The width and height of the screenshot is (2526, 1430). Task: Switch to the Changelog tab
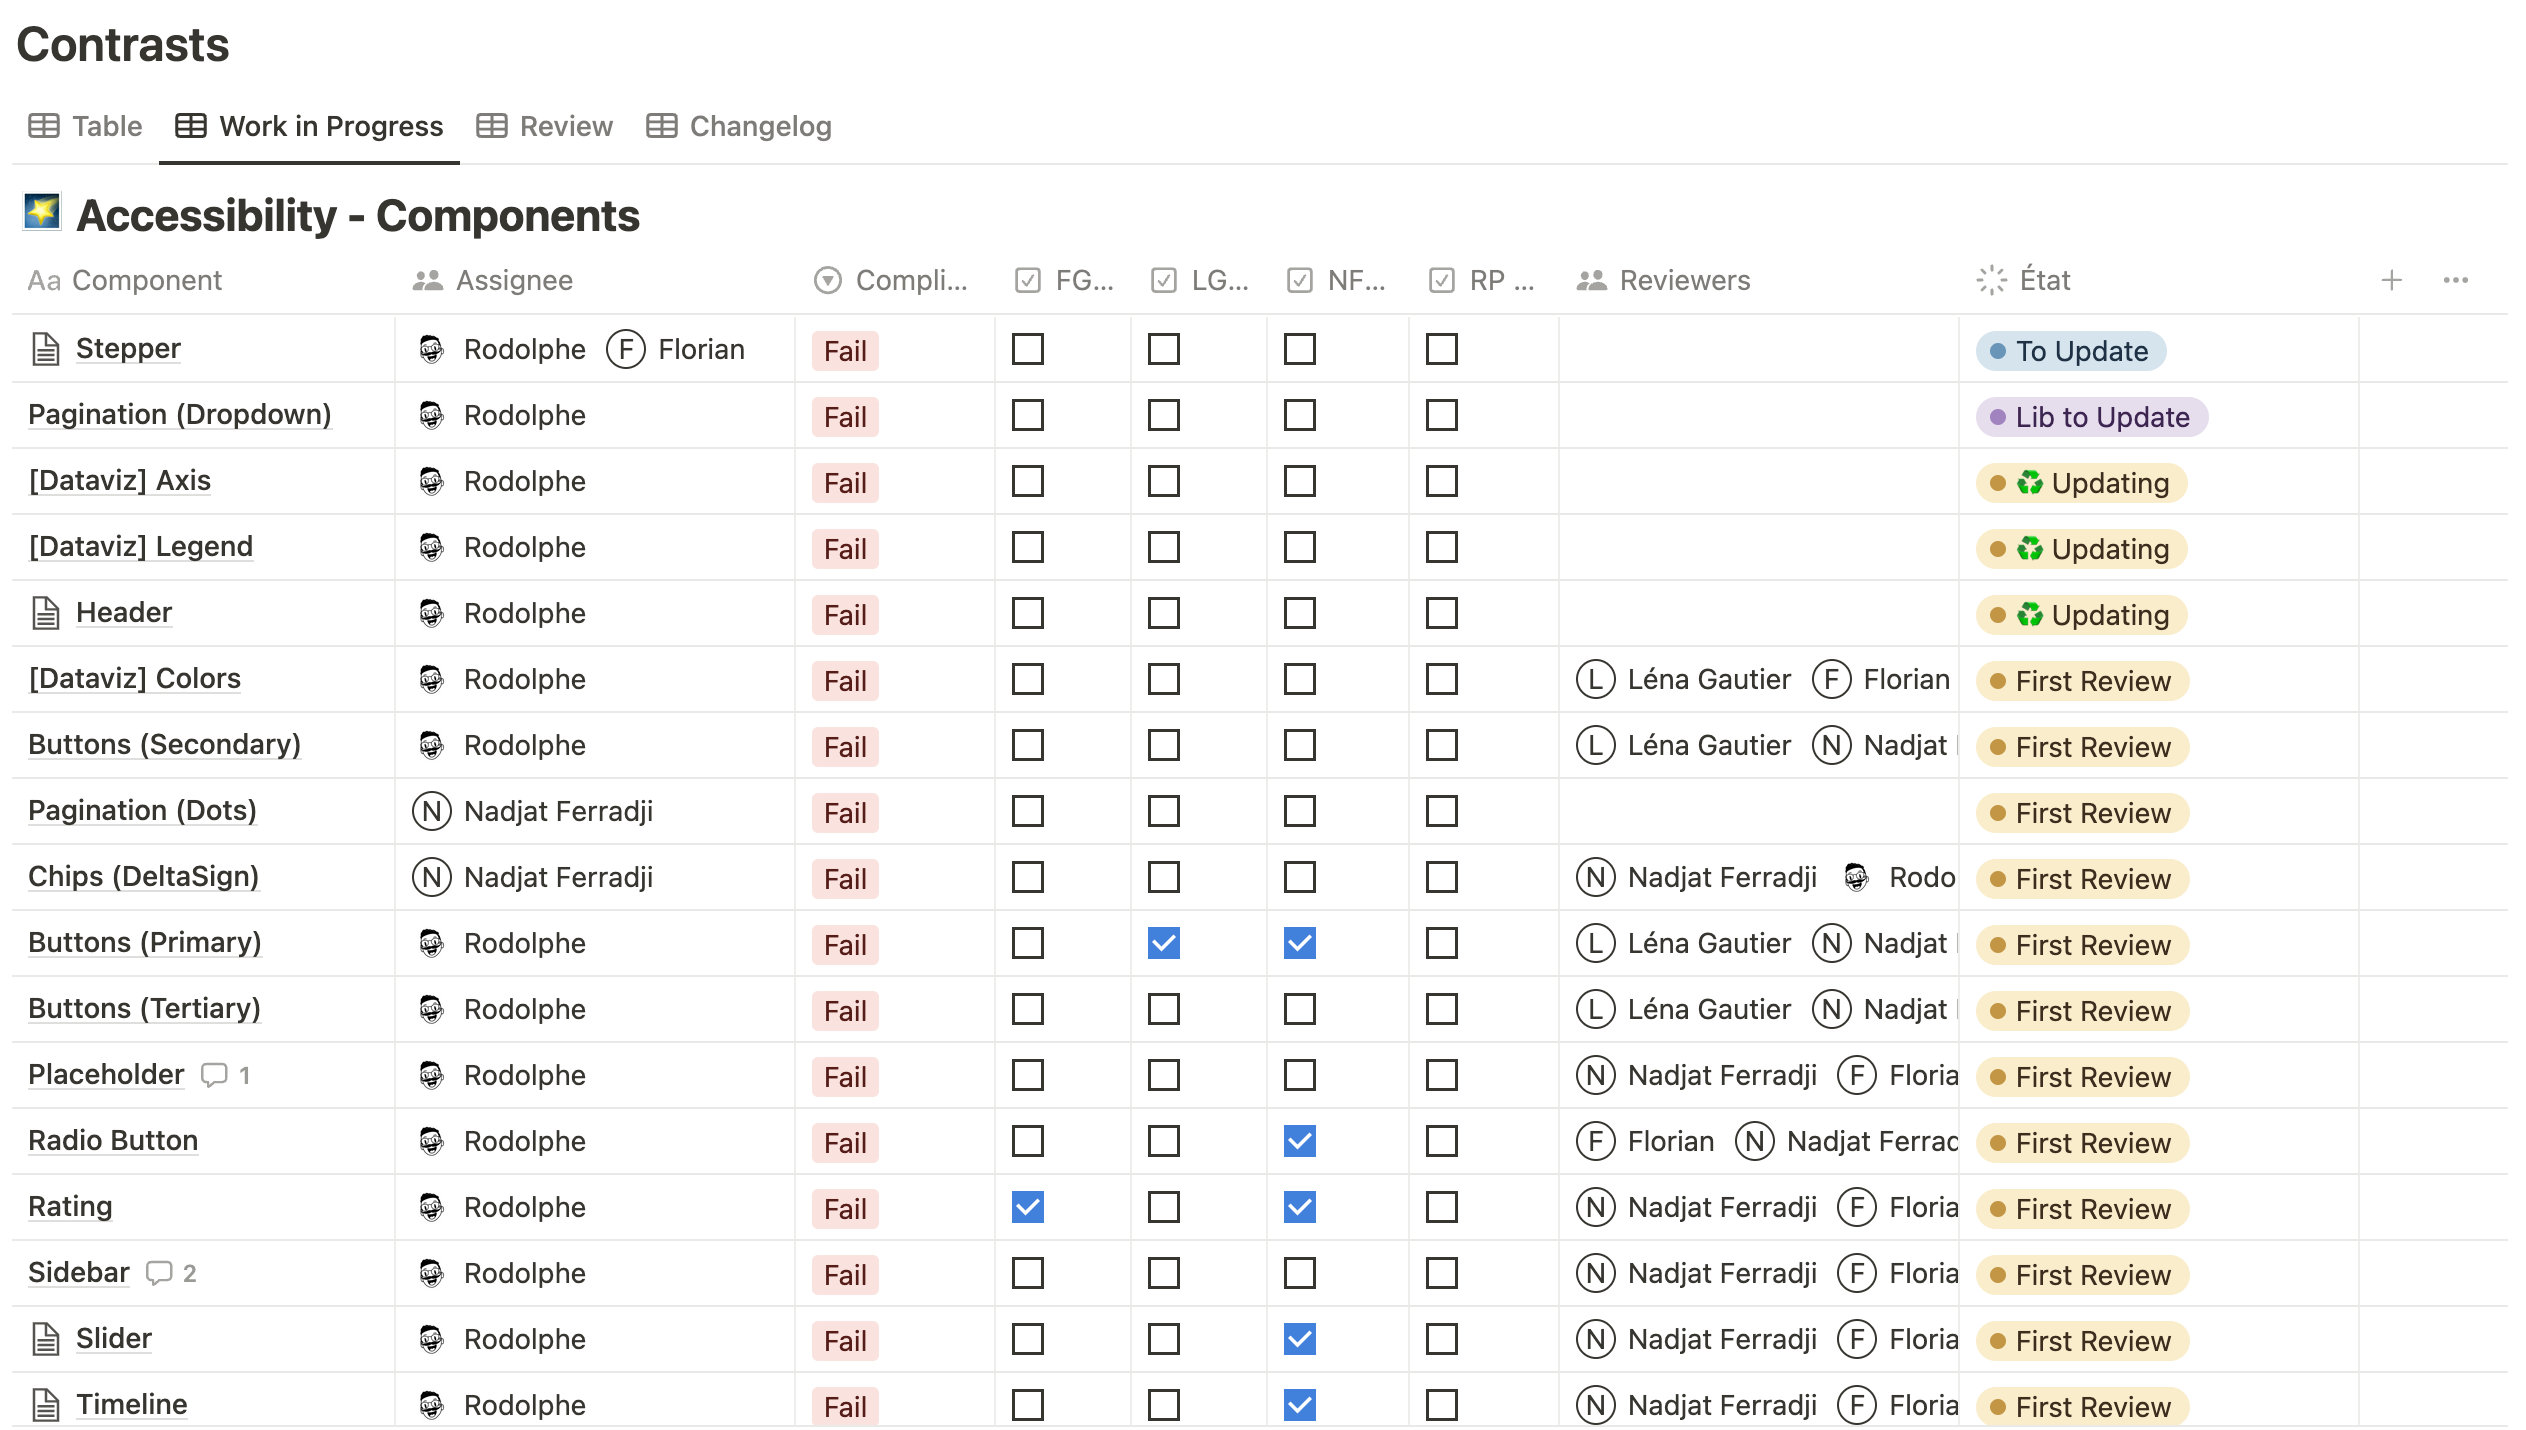pos(739,127)
